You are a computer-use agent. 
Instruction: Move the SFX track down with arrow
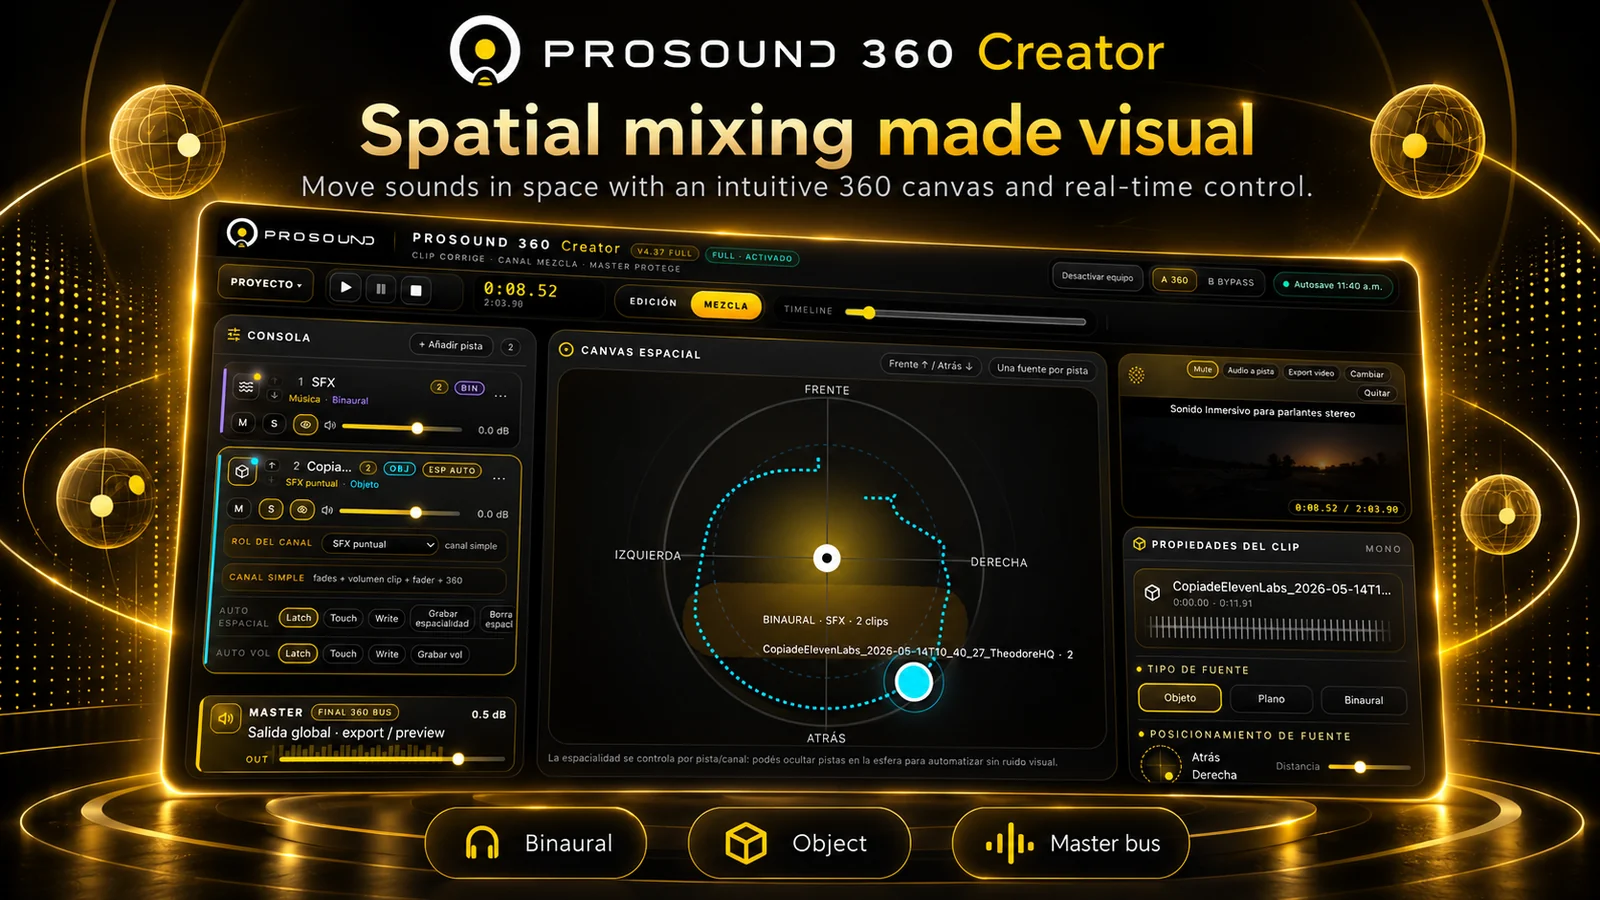point(274,395)
